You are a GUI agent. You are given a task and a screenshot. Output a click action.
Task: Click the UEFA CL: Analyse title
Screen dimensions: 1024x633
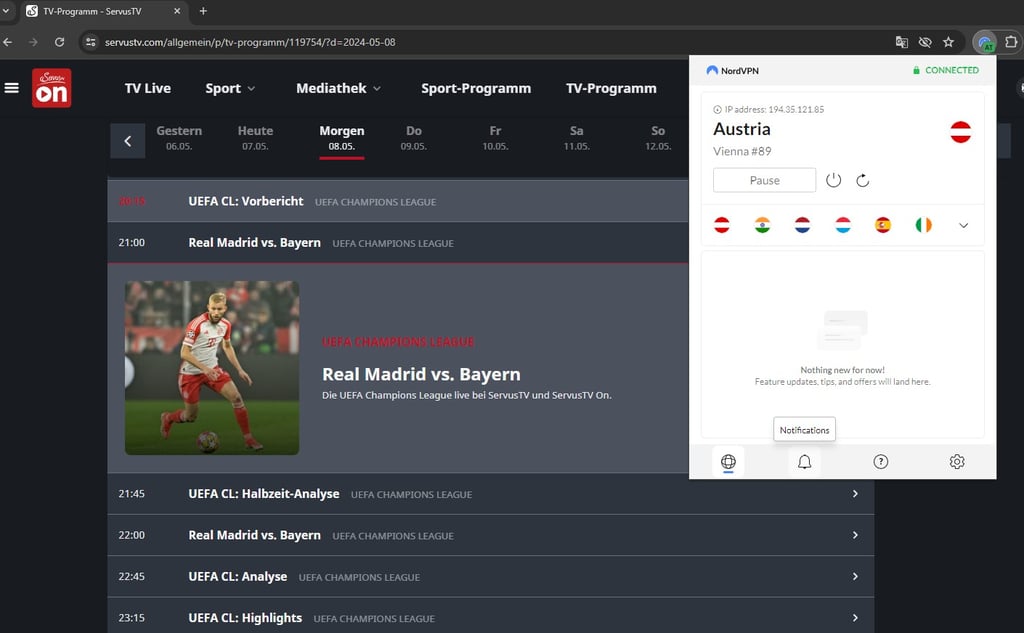(238, 576)
